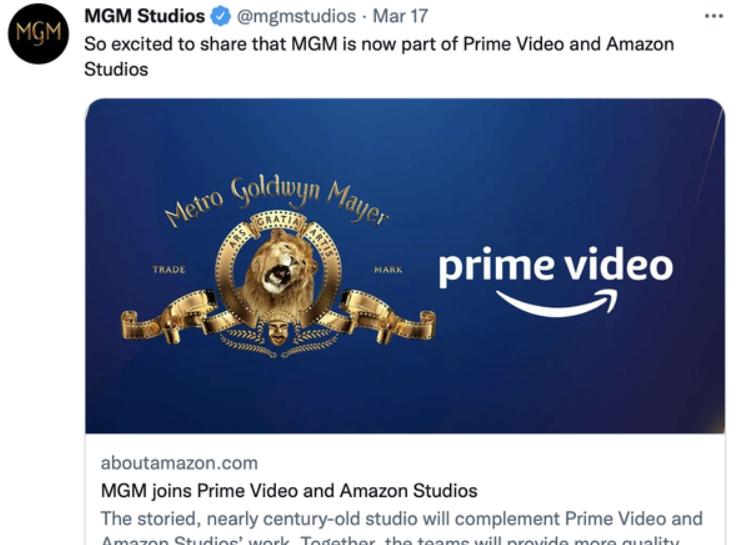Open the MGM Studios profile avatar
Image resolution: width=743 pixels, height=545 pixels.
pyautogui.click(x=38, y=33)
